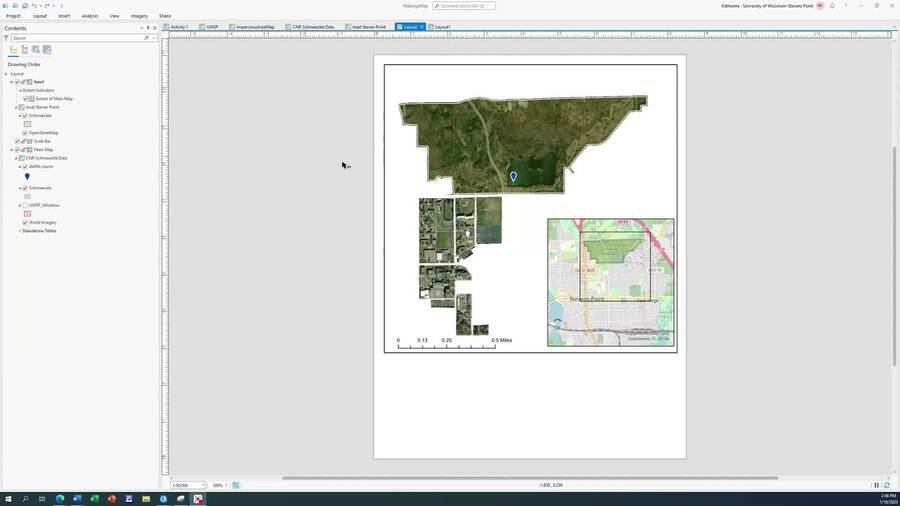Open the Analysis ribbon tab
The image size is (900, 506).
[x=90, y=16]
